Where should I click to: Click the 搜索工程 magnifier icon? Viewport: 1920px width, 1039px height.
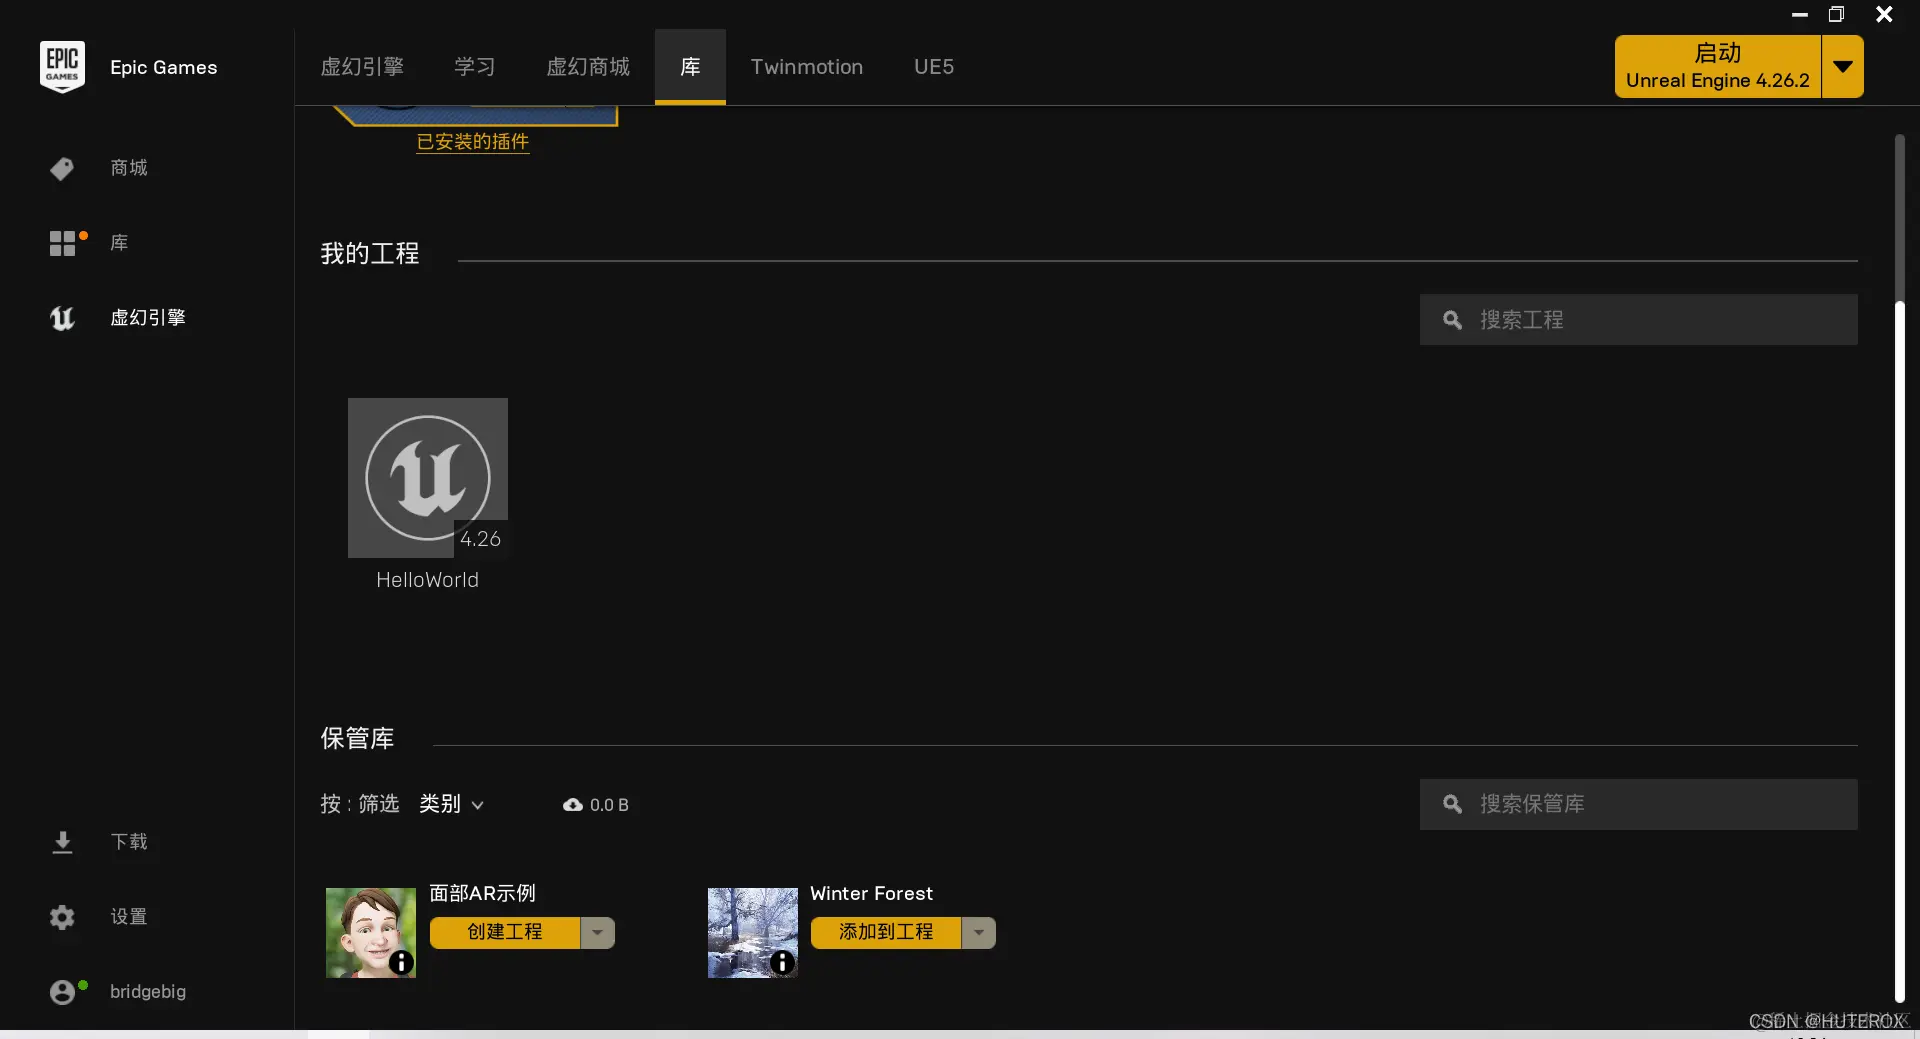tap(1453, 320)
